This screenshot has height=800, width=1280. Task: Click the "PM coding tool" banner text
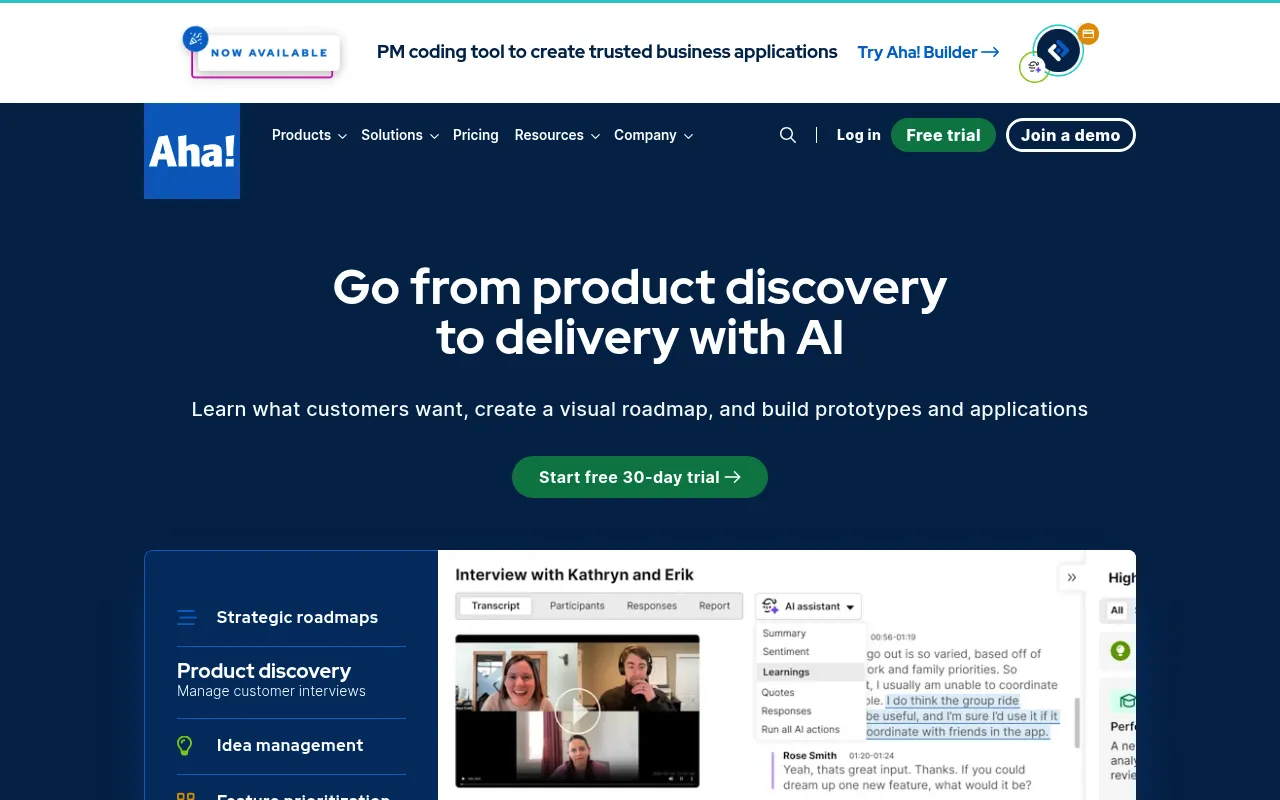point(607,52)
